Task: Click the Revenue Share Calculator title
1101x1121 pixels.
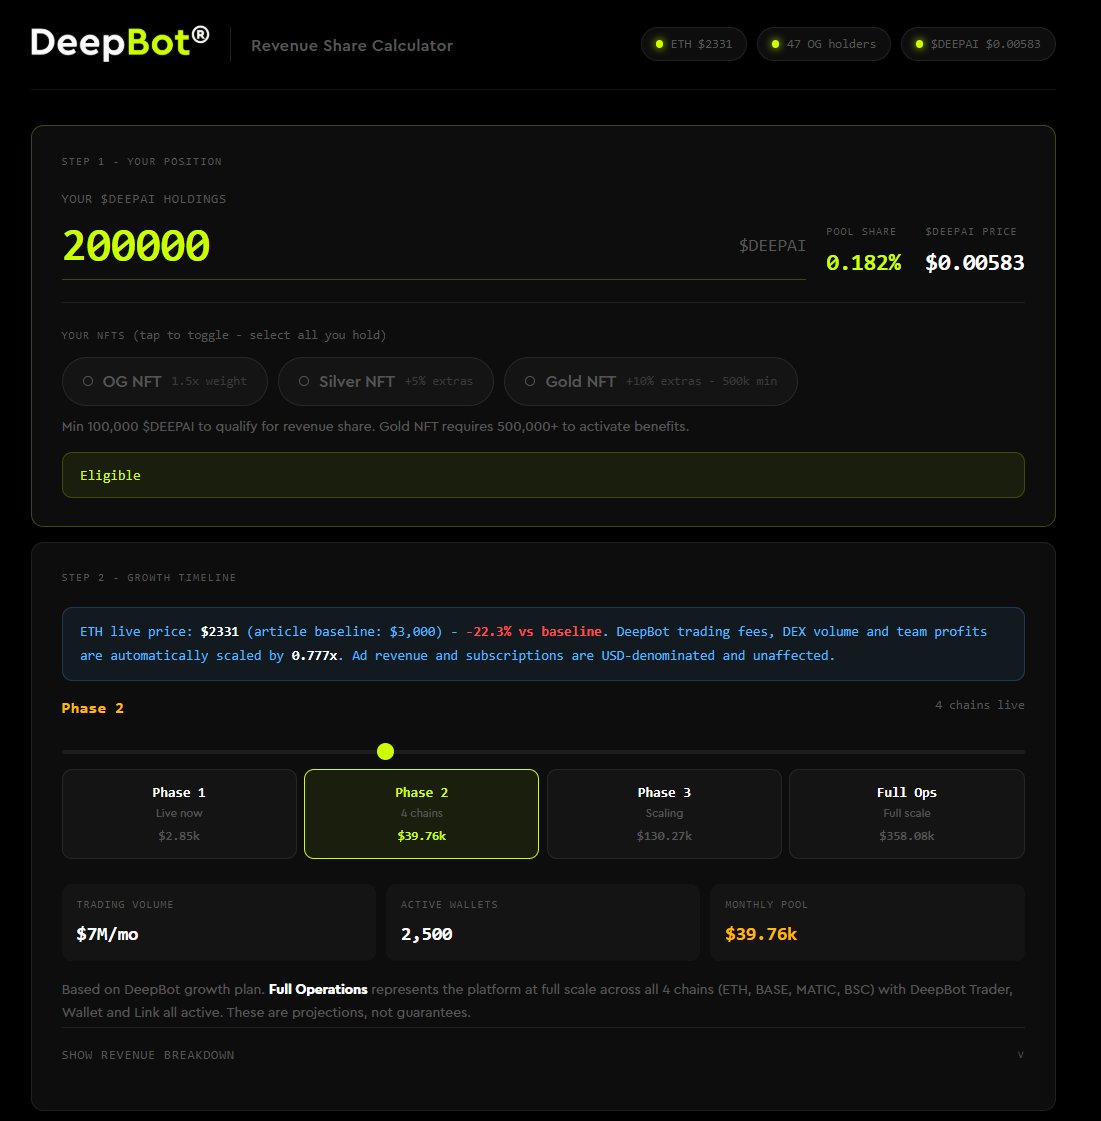Action: [x=352, y=46]
